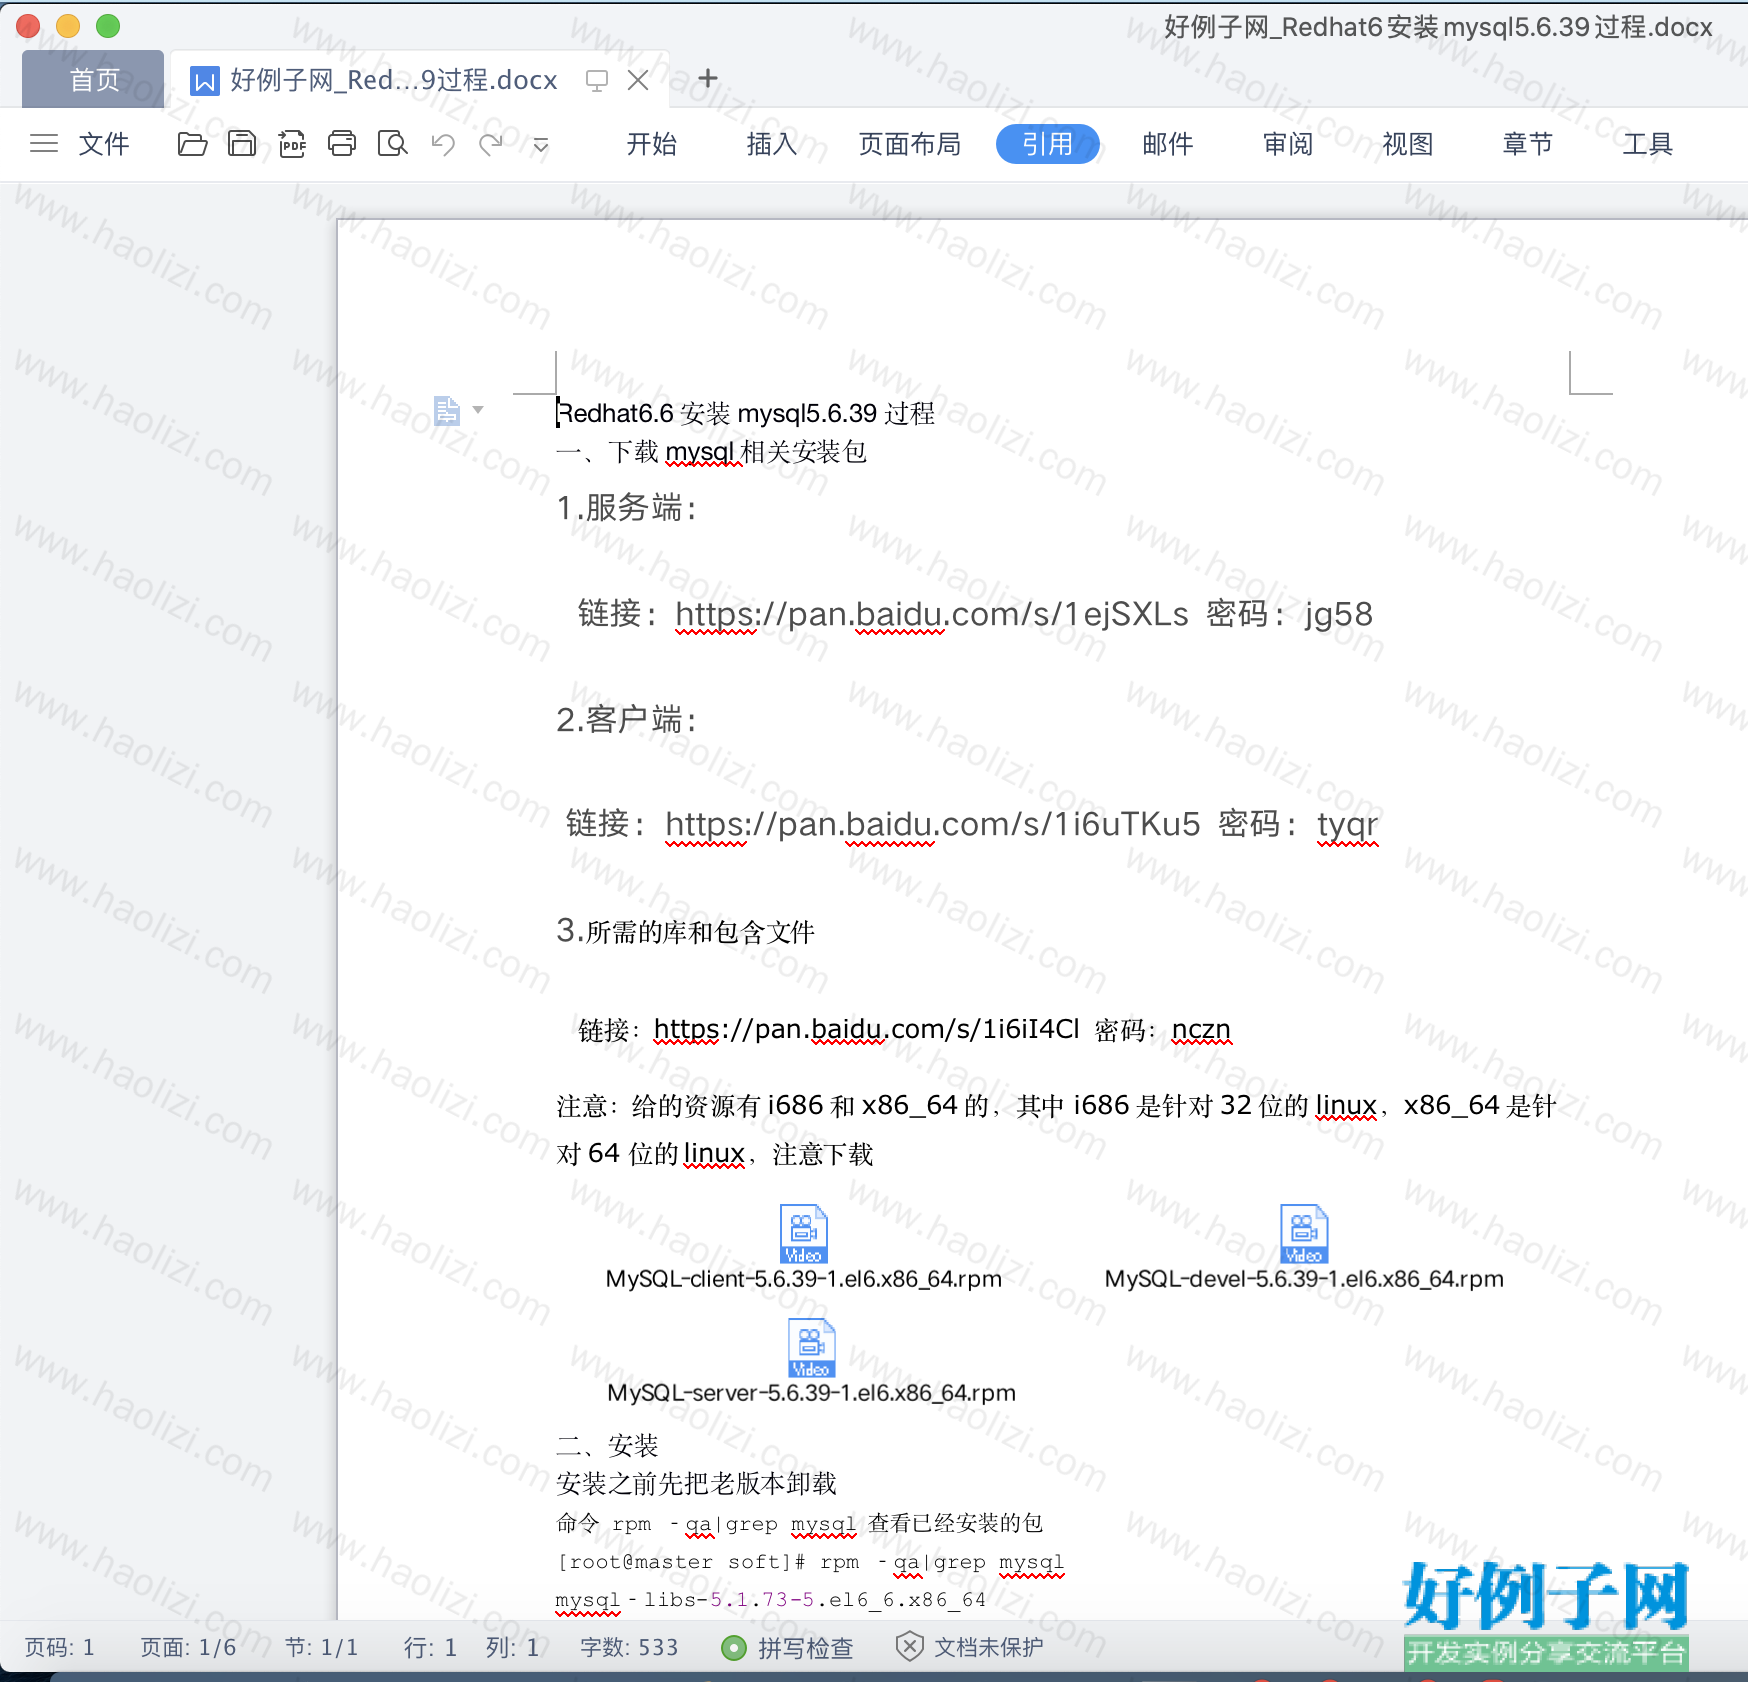
Task: Expand the paragraph layout dropdown arrow
Action: tap(478, 410)
